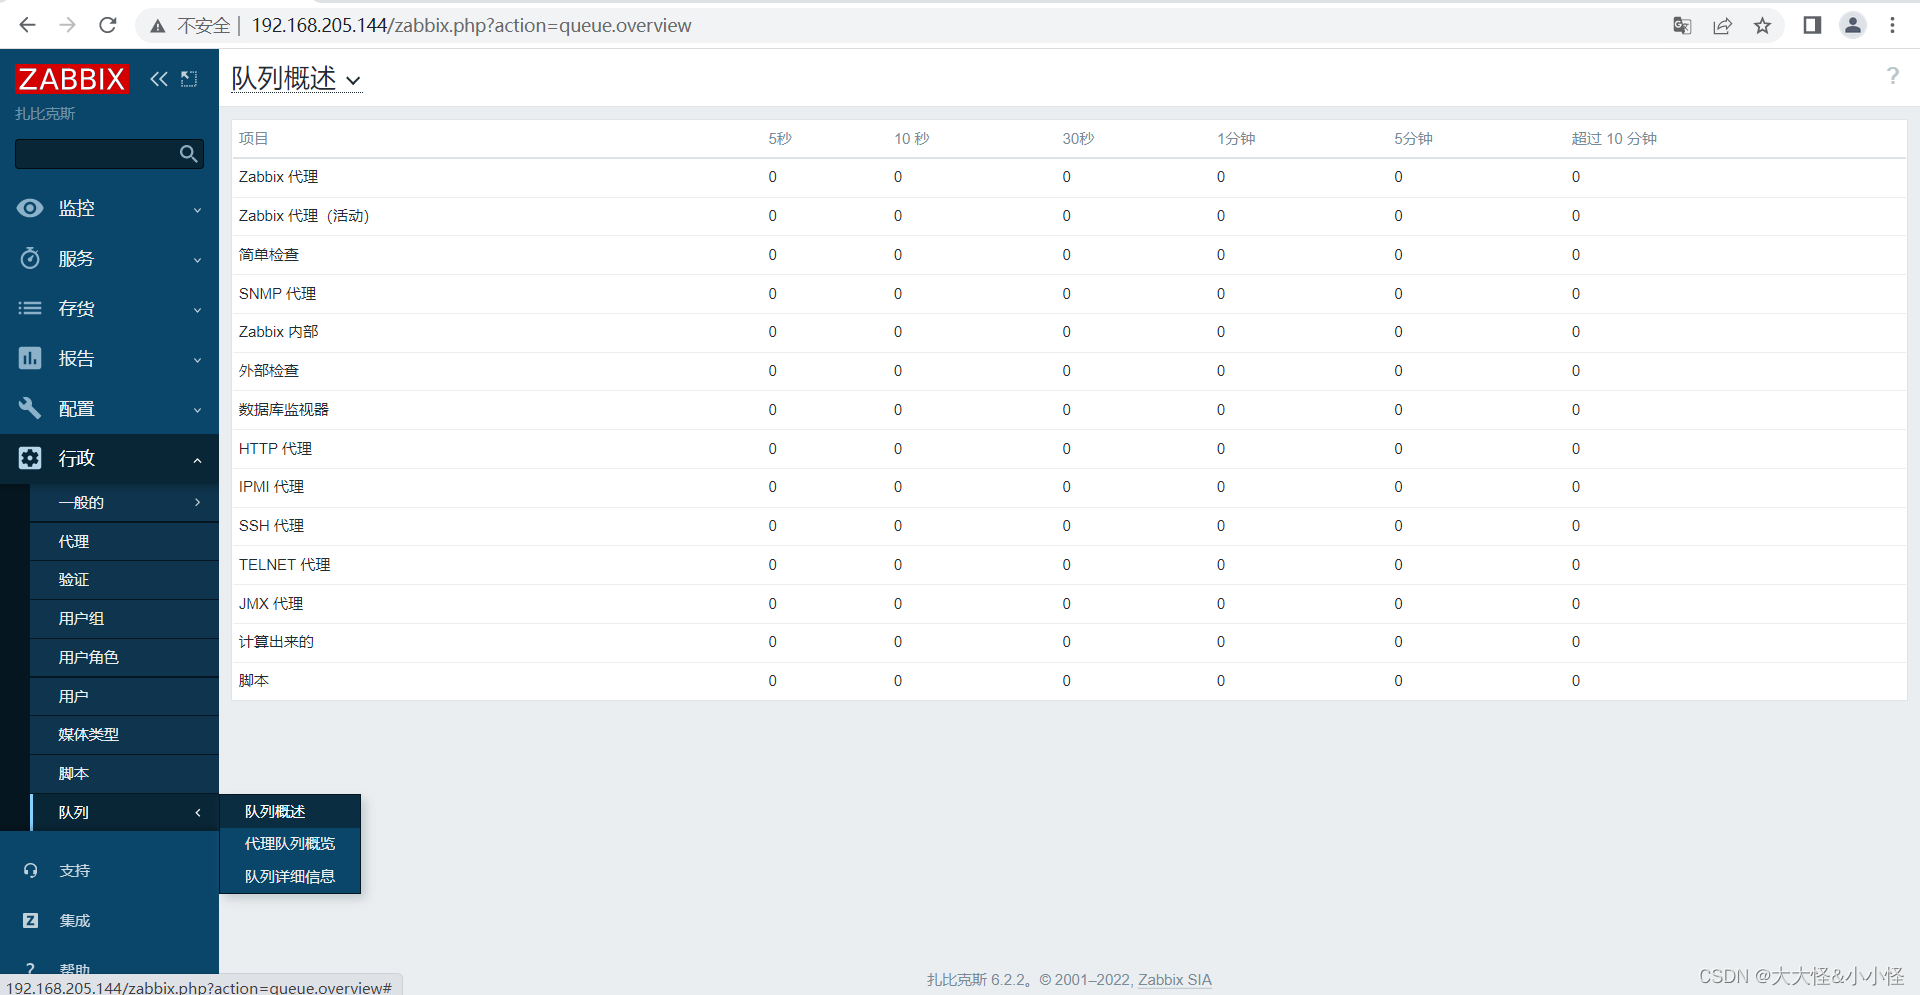Expand the 服务 menu chevron
The image size is (1920, 995).
[197, 260]
